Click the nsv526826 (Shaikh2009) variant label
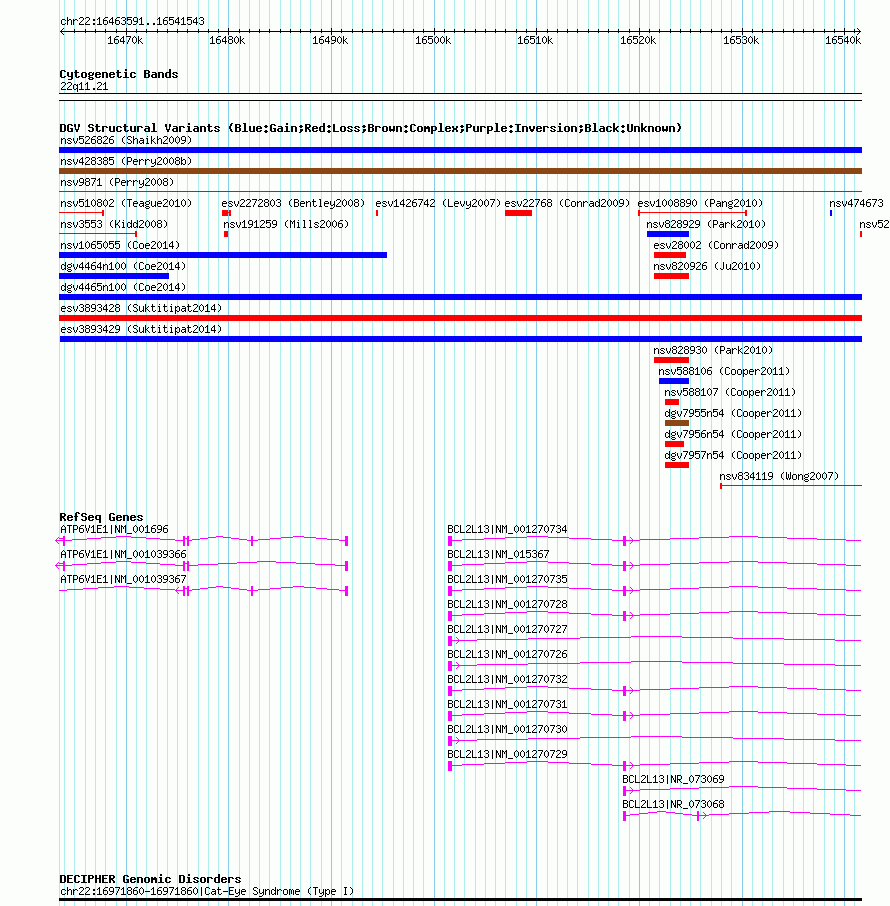Viewport: 890px width, 906px height. (x=125, y=140)
